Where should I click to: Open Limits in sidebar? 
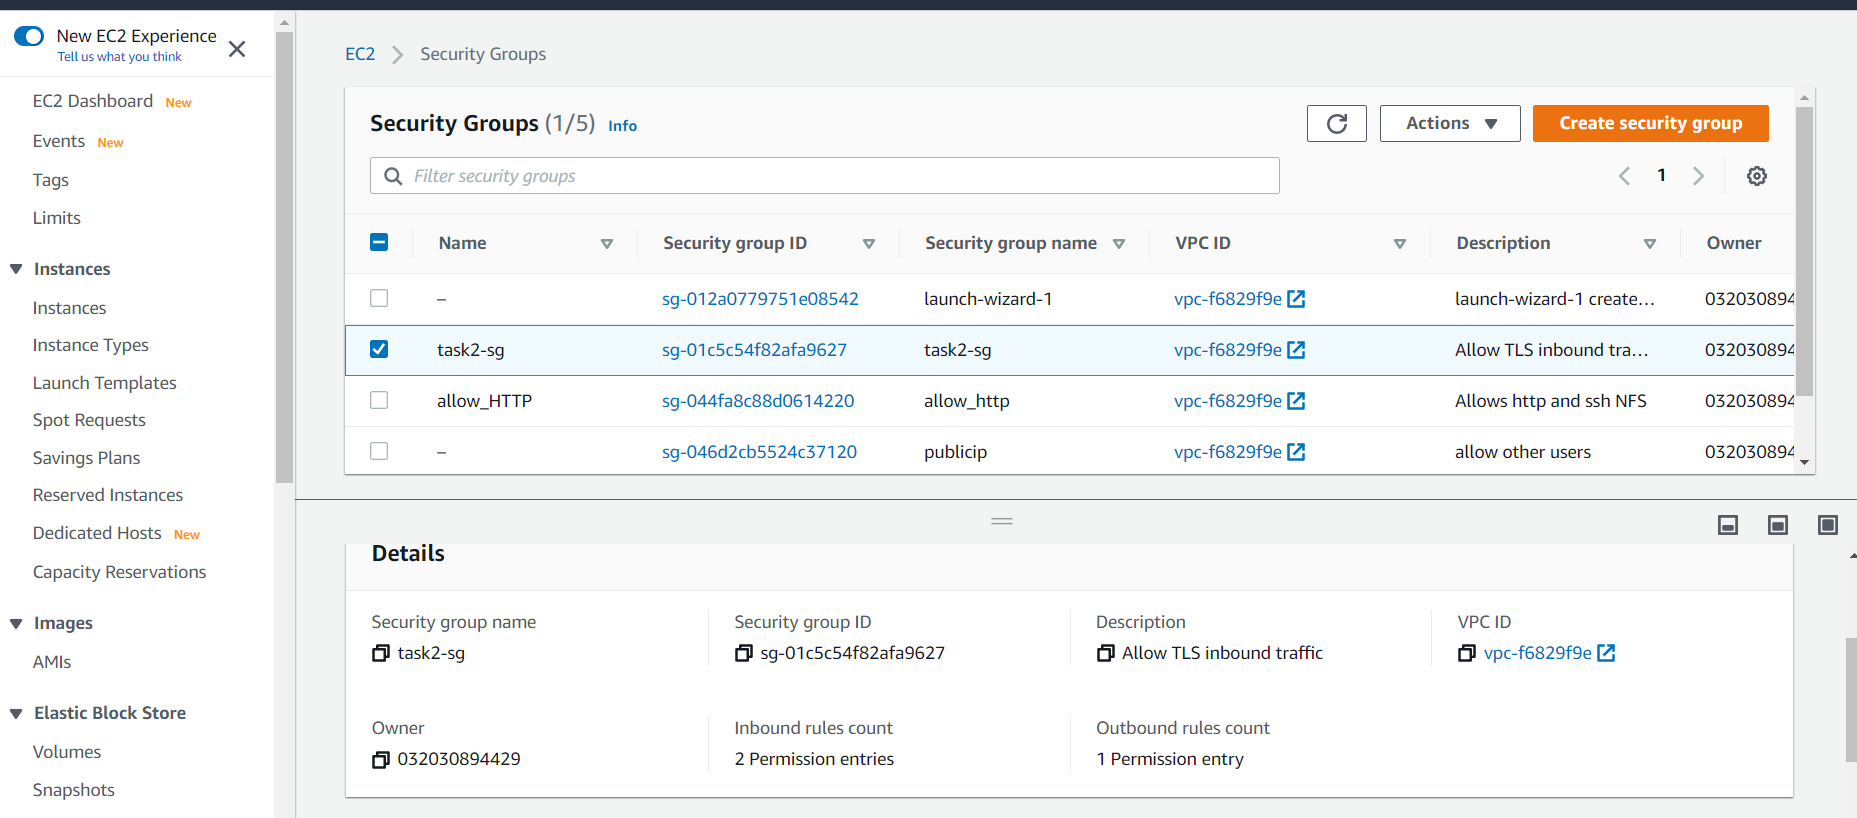[57, 218]
